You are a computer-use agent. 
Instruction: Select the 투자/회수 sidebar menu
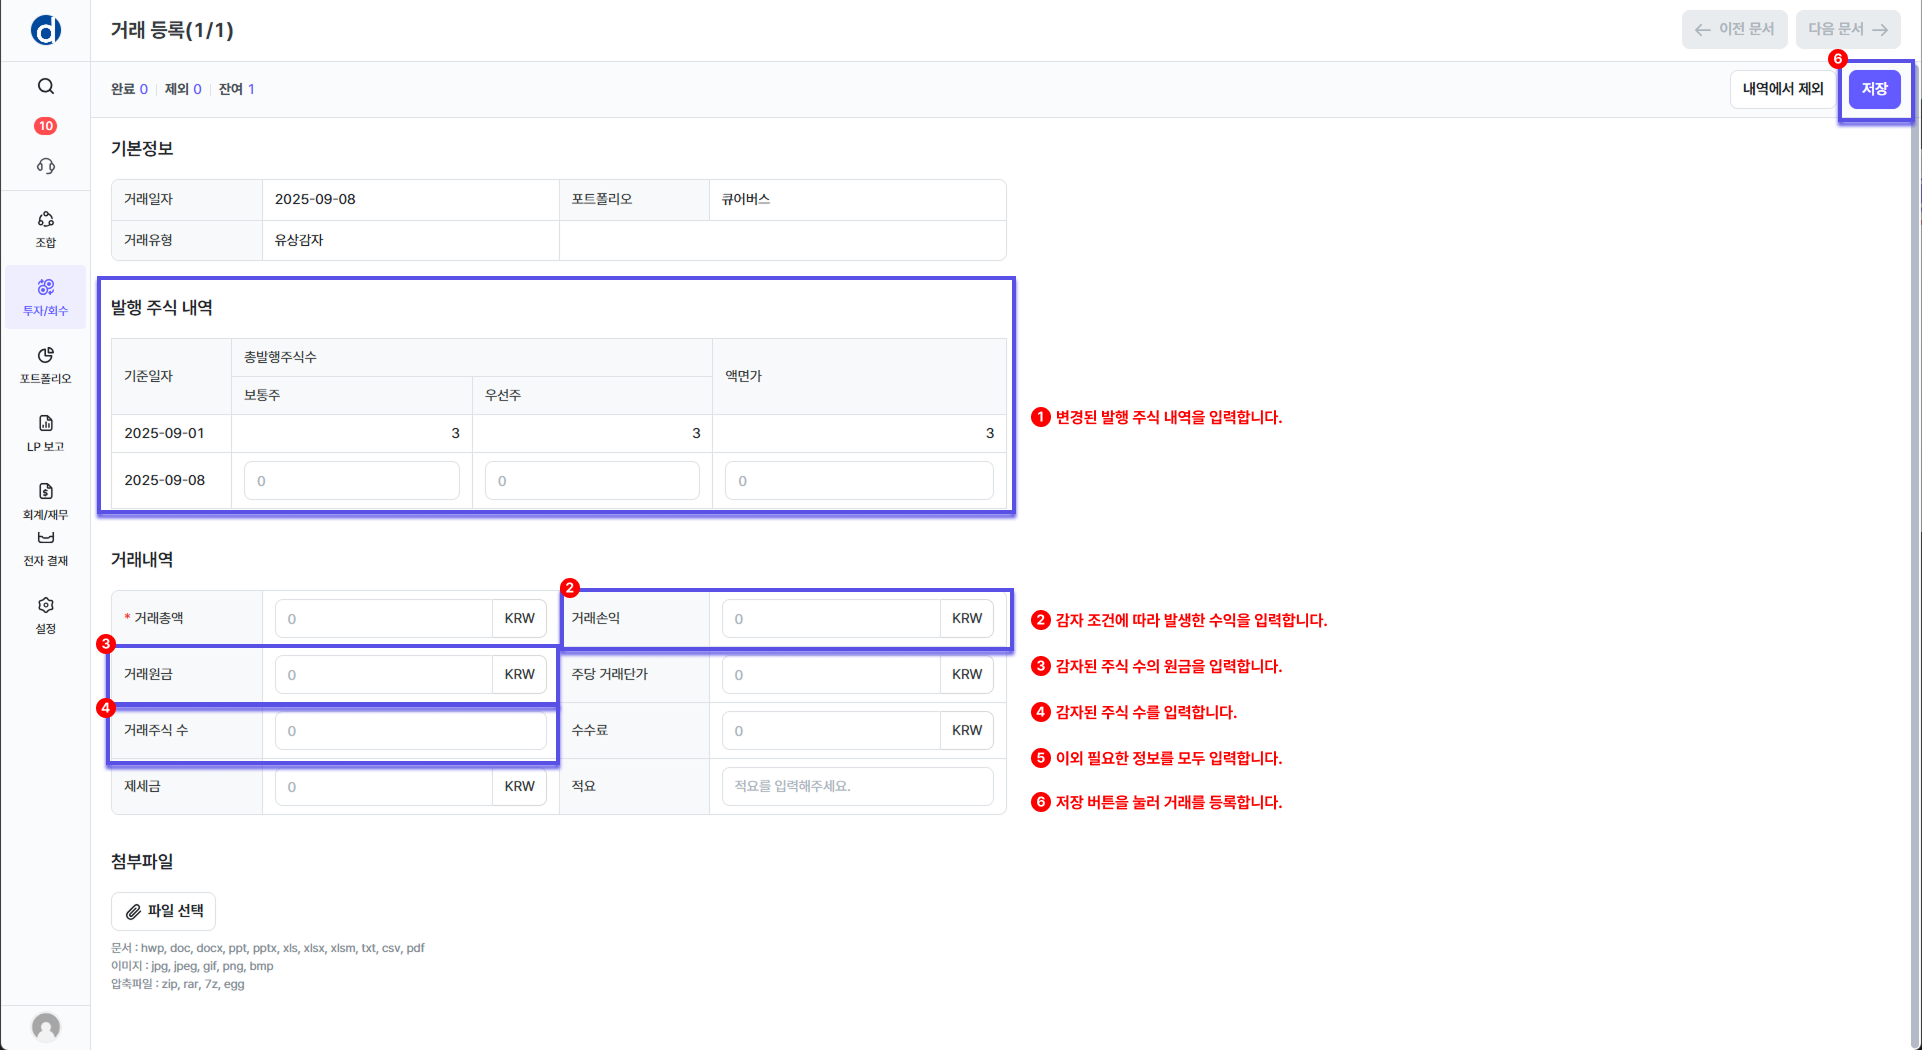coord(46,297)
